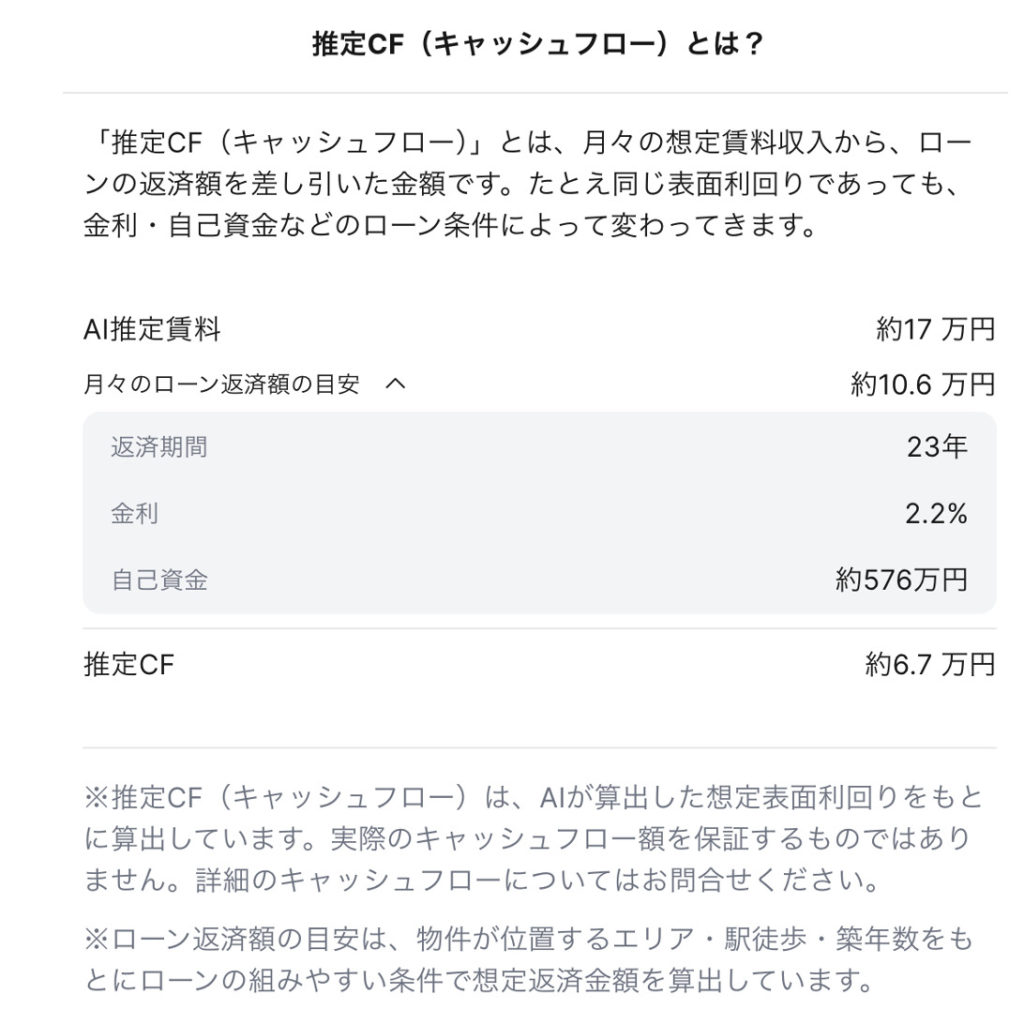Select the 返済期間 row label
This screenshot has height=1009, width=1024.
coord(159,447)
